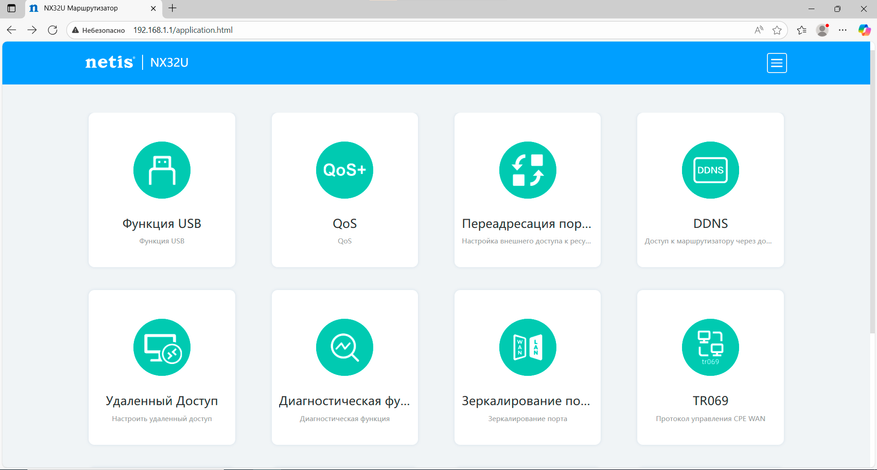The image size is (877, 470).
Task: Click the netis logo
Action: click(110, 63)
